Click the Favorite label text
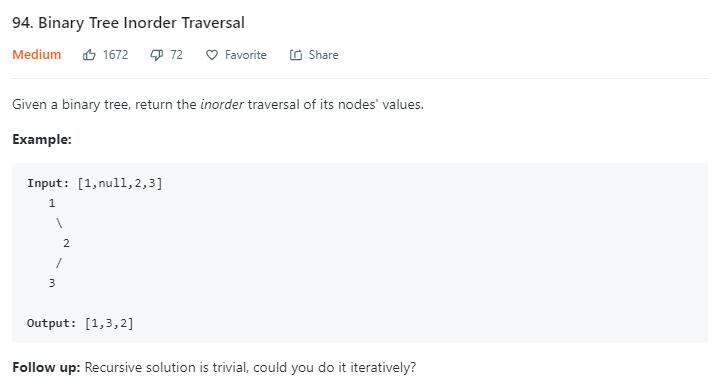The height and width of the screenshot is (388, 720). (246, 55)
